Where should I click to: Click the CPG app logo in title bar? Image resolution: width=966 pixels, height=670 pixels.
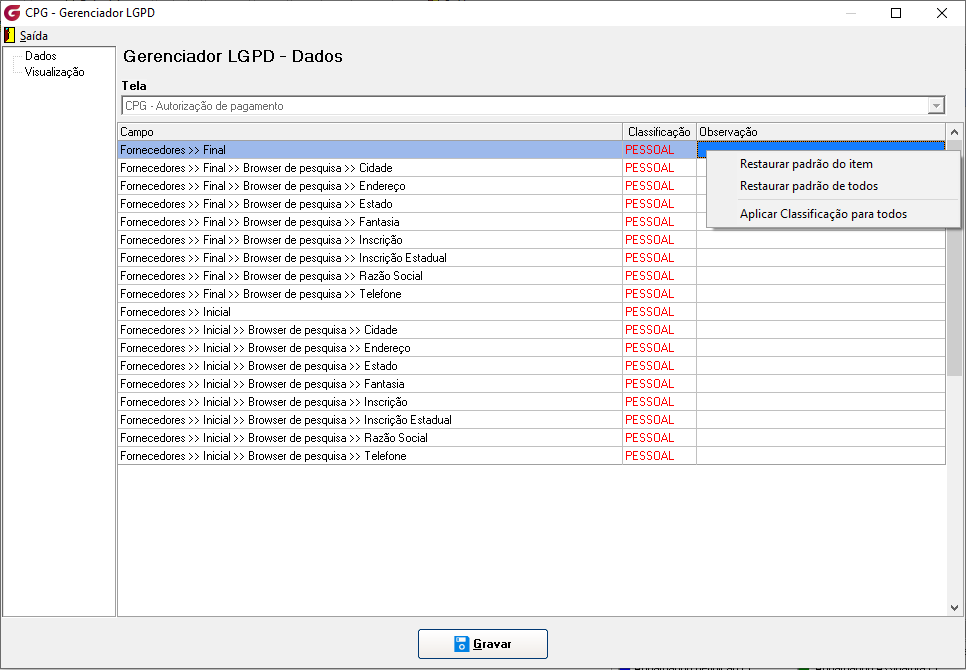pyautogui.click(x=12, y=13)
